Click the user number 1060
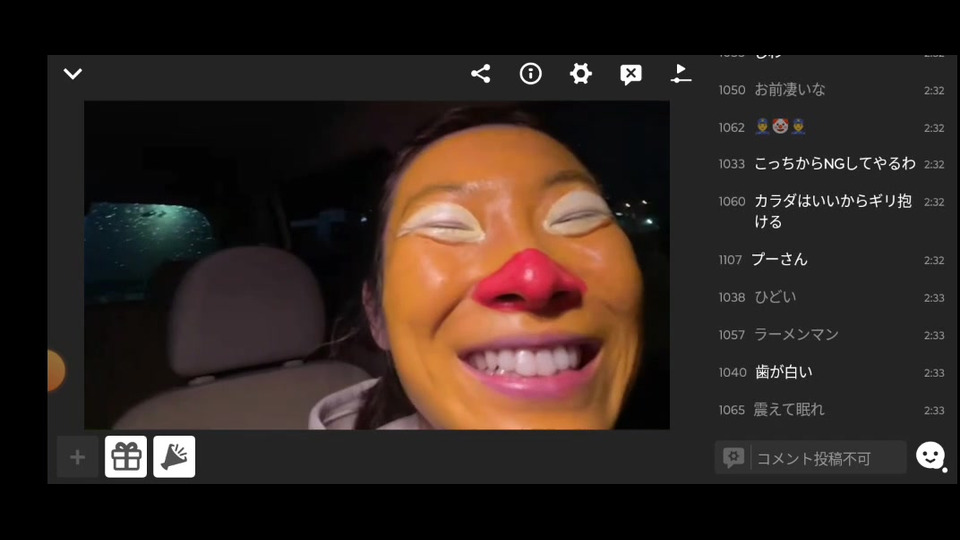Screen dimensions: 960x540 pyautogui.click(x=732, y=201)
